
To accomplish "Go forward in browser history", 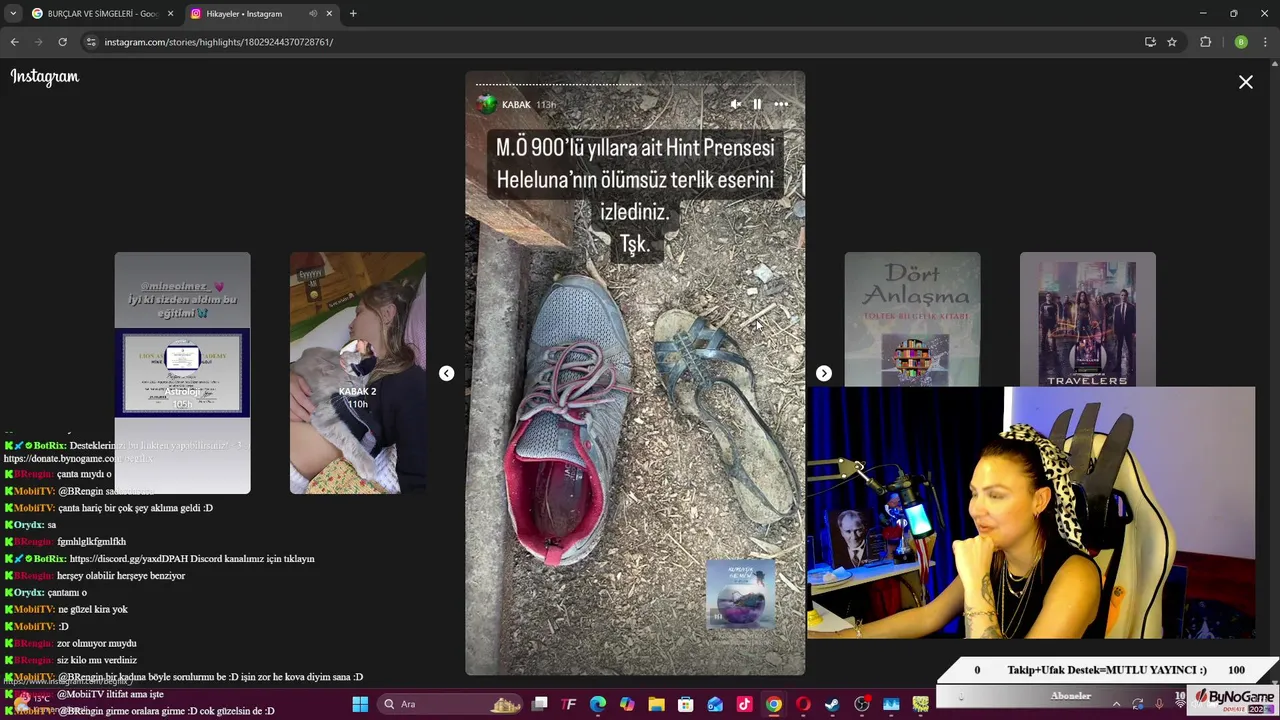I will click(39, 42).
